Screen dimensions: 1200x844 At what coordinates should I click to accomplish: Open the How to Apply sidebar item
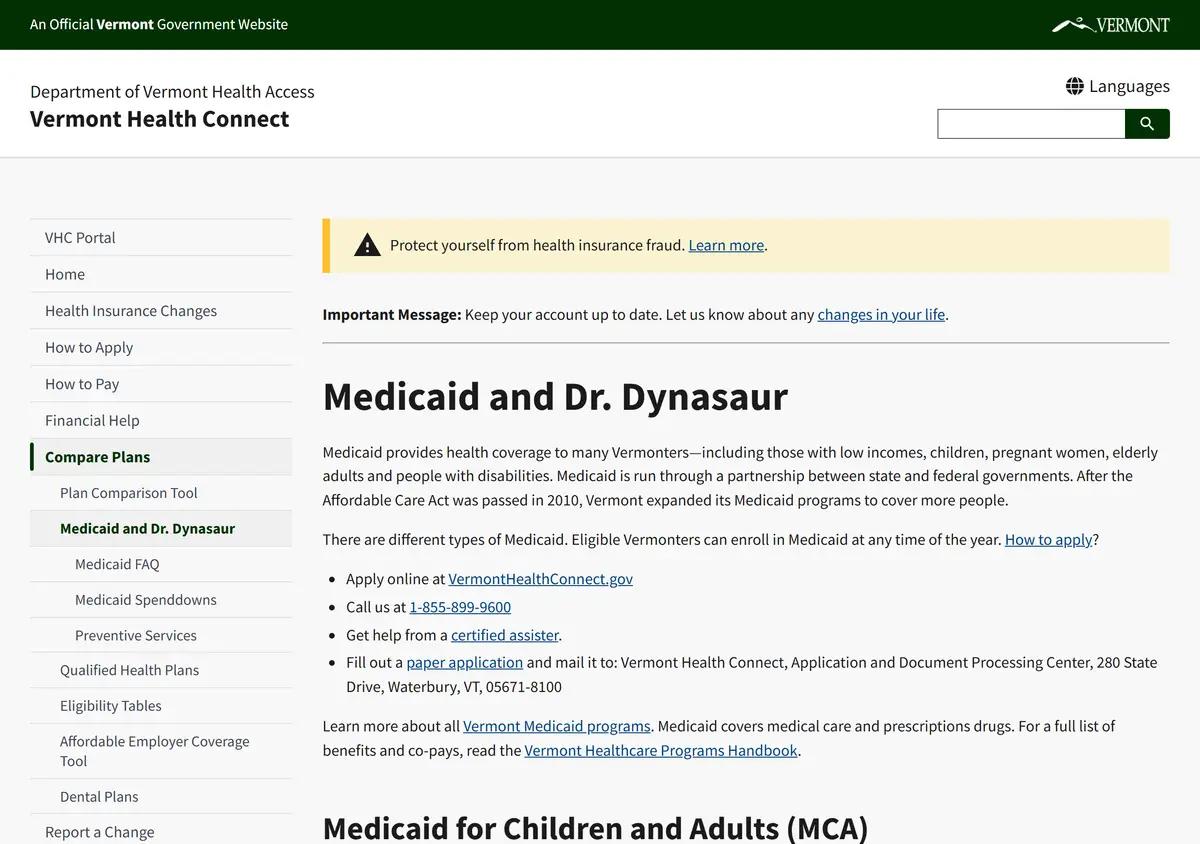161,347
